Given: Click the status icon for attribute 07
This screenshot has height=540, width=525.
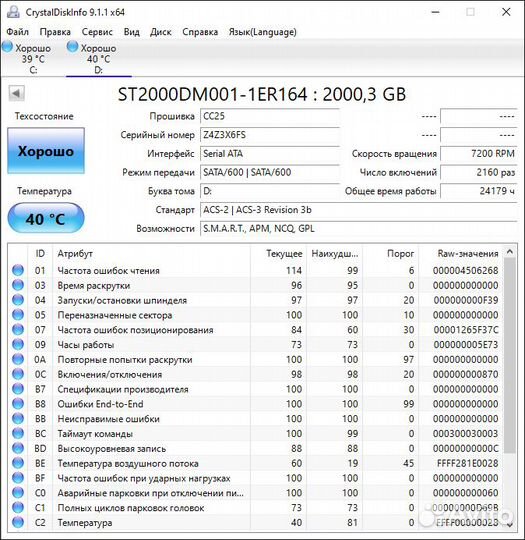Looking at the screenshot, I should pos(18,329).
